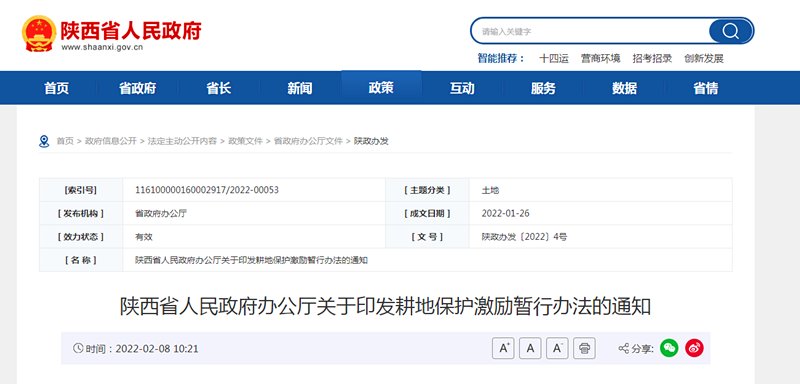Print the page via printer icon
This screenshot has width=800, height=384.
(x=584, y=348)
